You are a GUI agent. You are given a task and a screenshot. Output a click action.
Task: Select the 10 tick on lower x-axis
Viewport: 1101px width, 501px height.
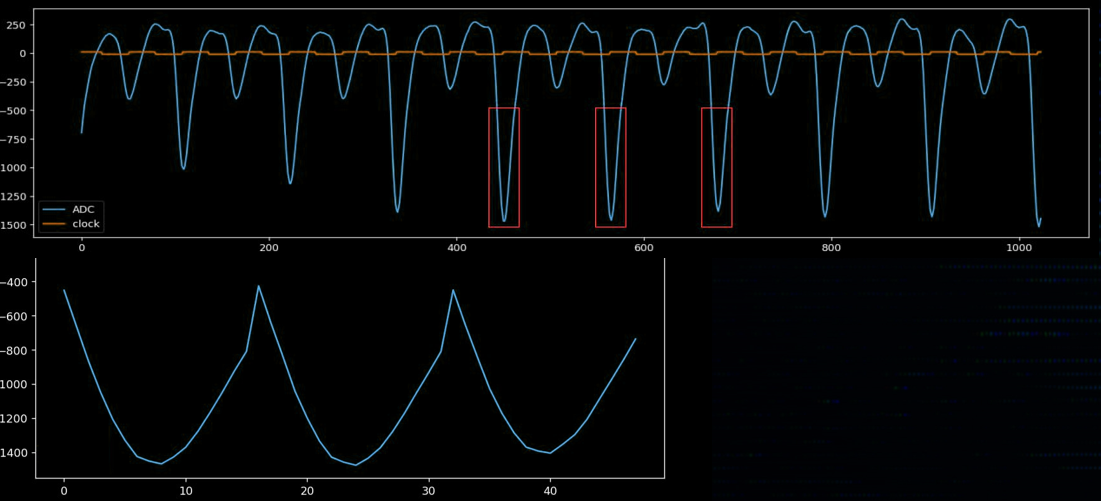tap(185, 491)
